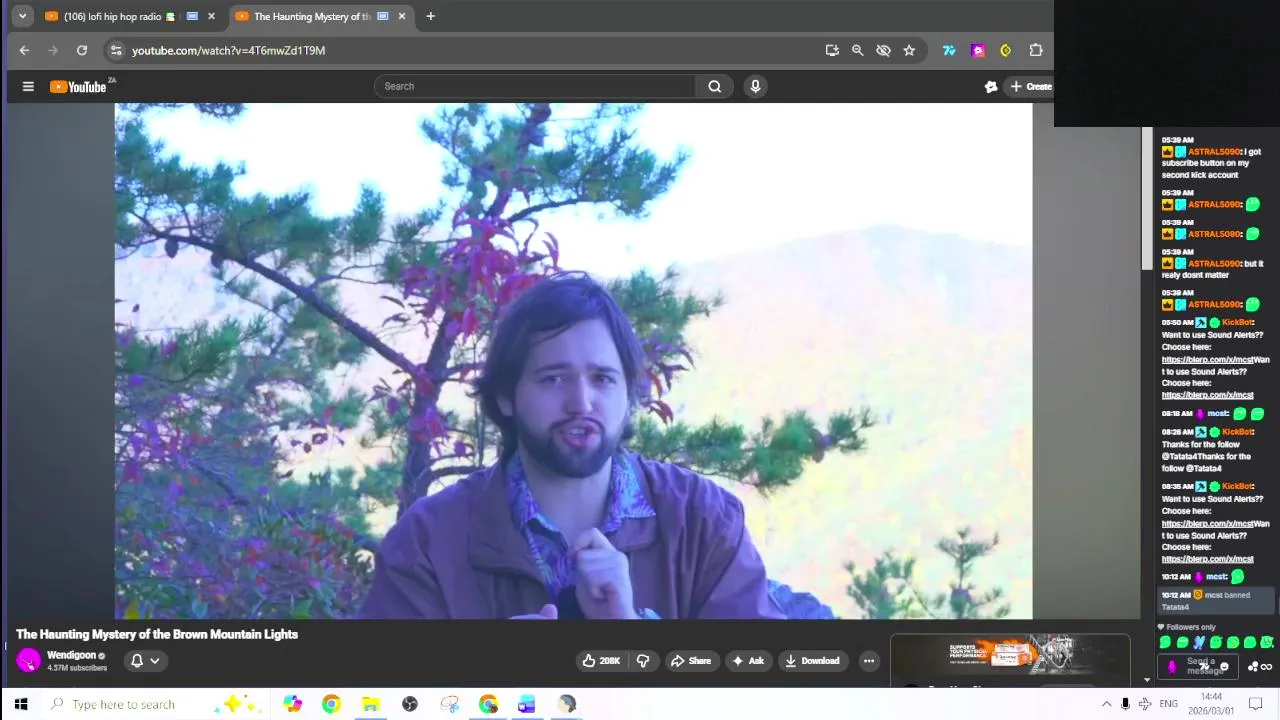The width and height of the screenshot is (1280, 720).
Task: Open a new browser tab
Action: [430, 16]
